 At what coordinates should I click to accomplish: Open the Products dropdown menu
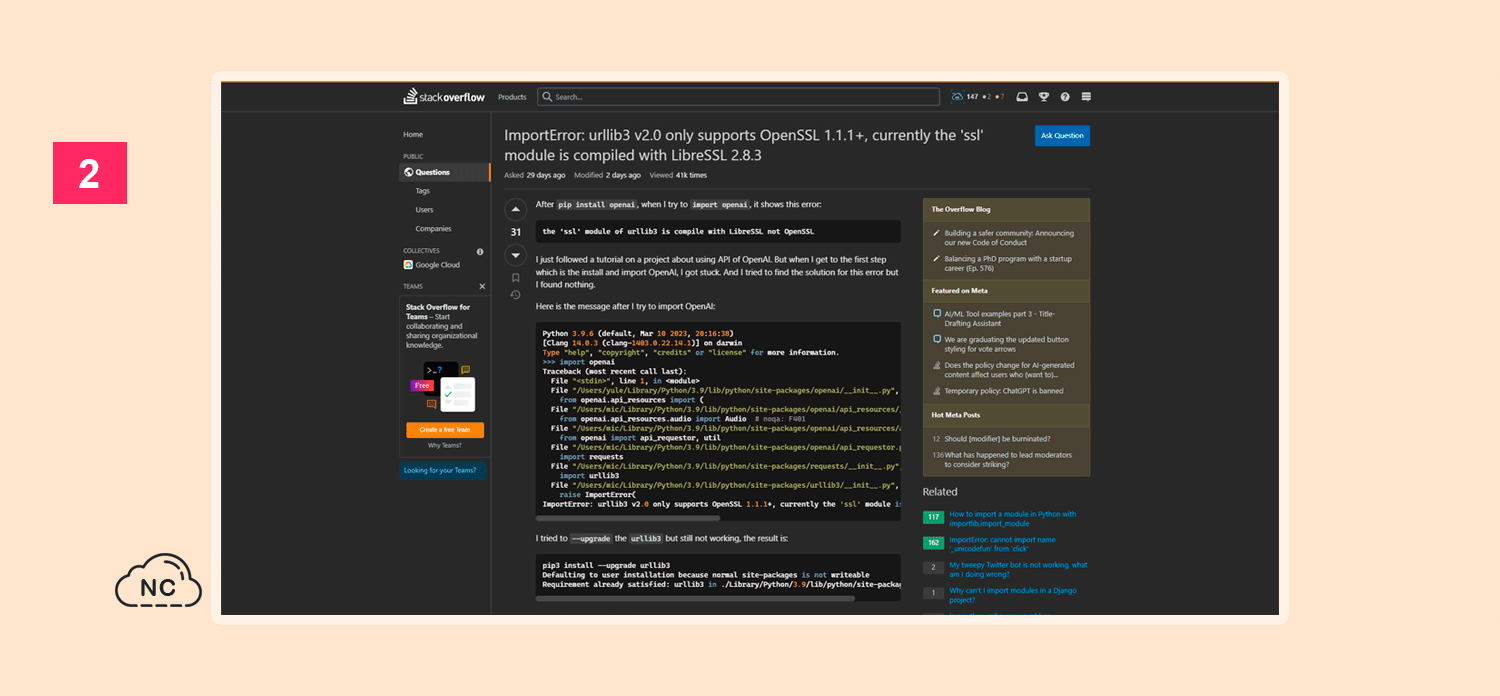coord(512,97)
